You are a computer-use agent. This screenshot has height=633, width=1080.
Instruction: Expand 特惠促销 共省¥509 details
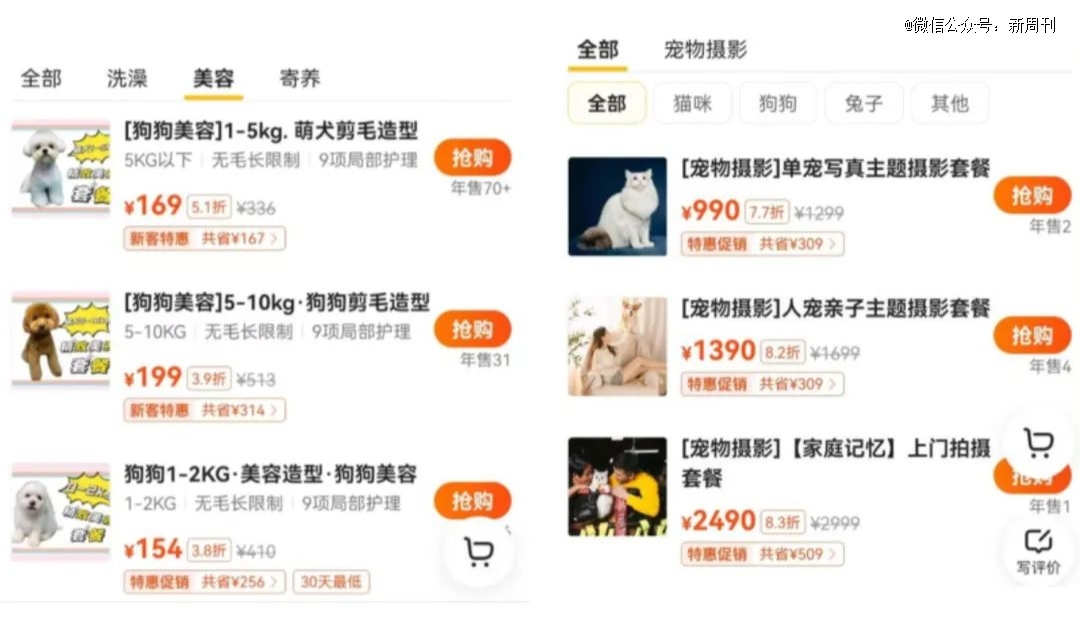click(762, 554)
